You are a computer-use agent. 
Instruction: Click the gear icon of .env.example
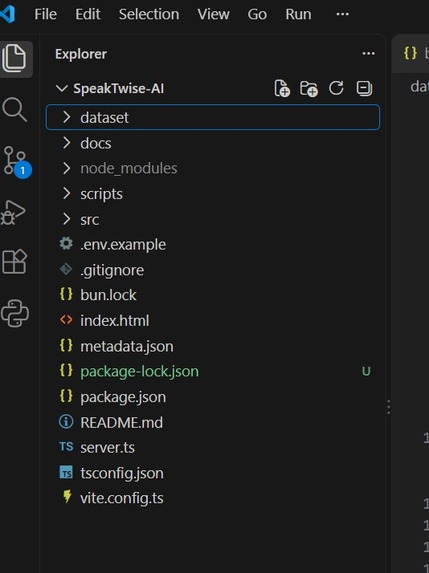[x=66, y=243]
